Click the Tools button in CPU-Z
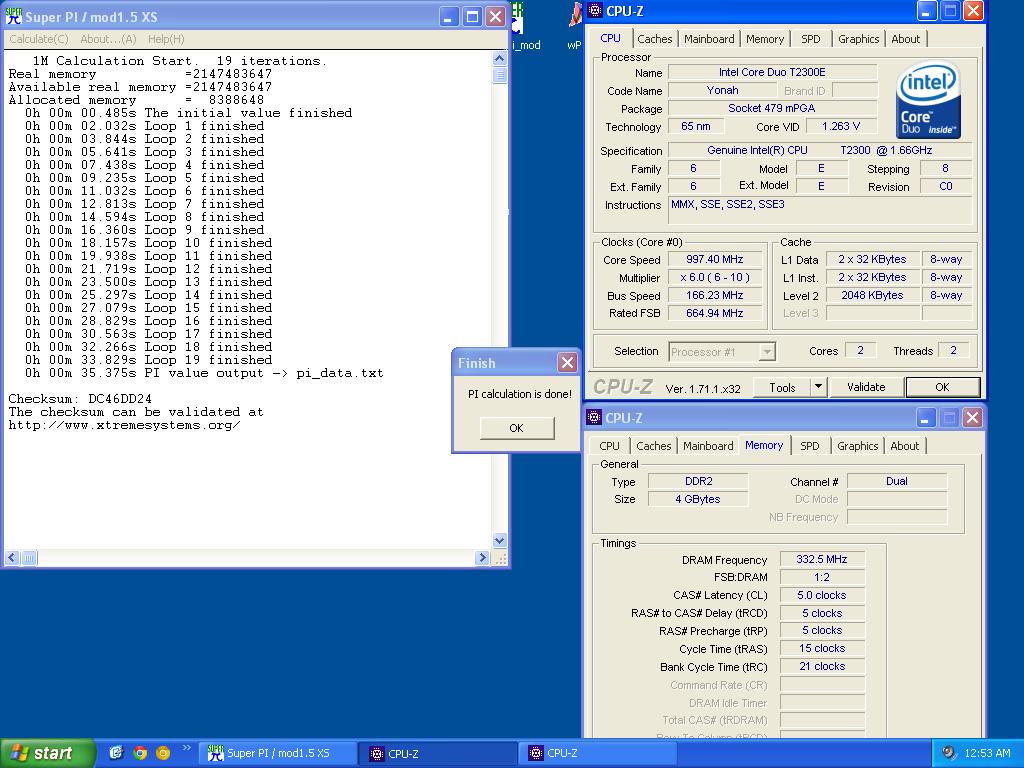 click(x=782, y=387)
